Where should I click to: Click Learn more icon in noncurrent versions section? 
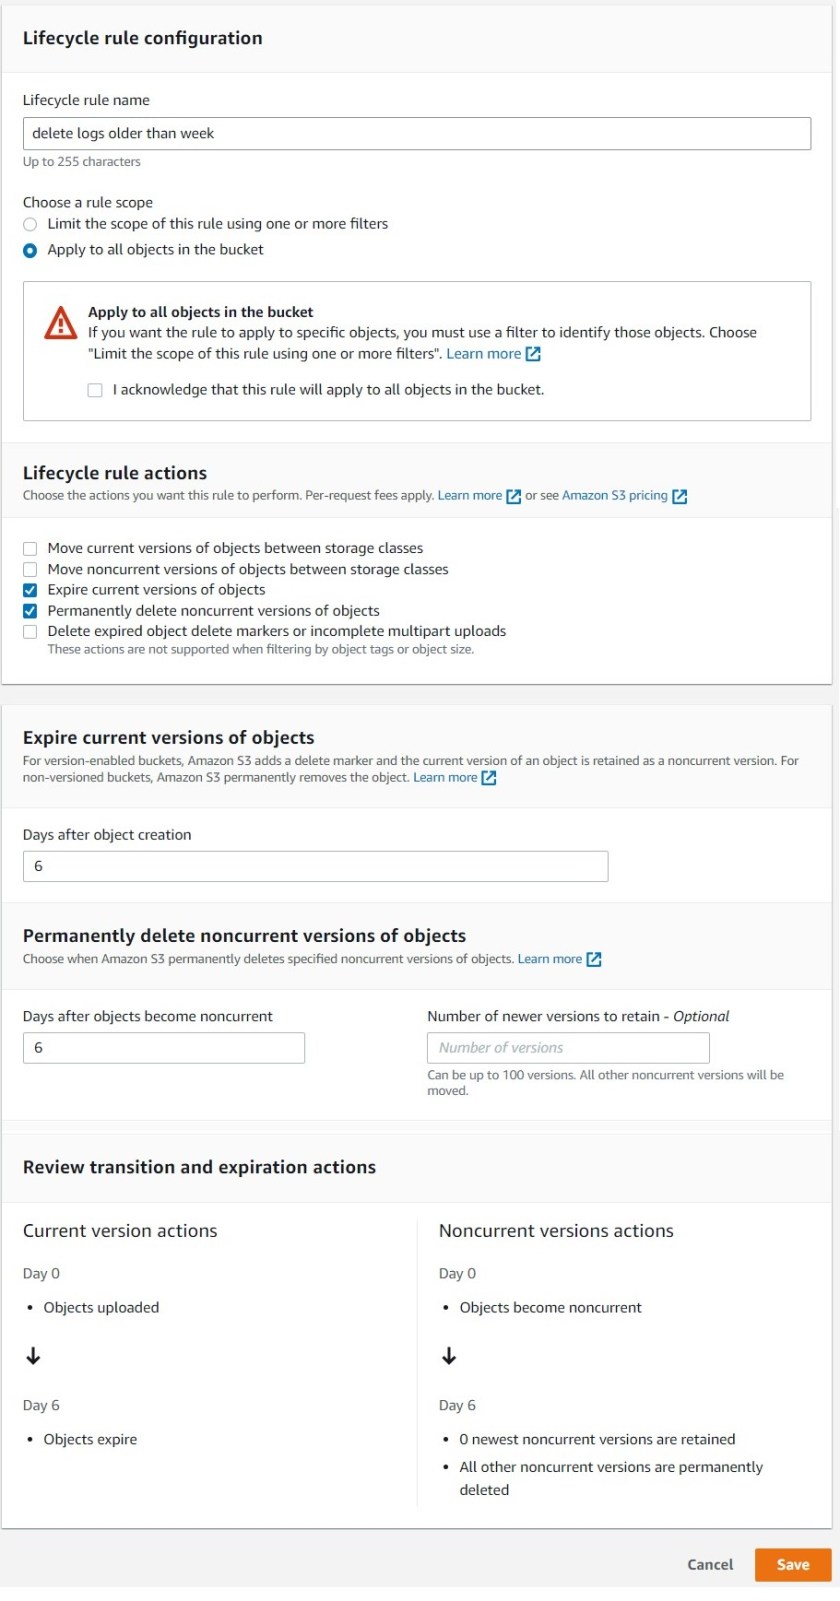(x=594, y=958)
